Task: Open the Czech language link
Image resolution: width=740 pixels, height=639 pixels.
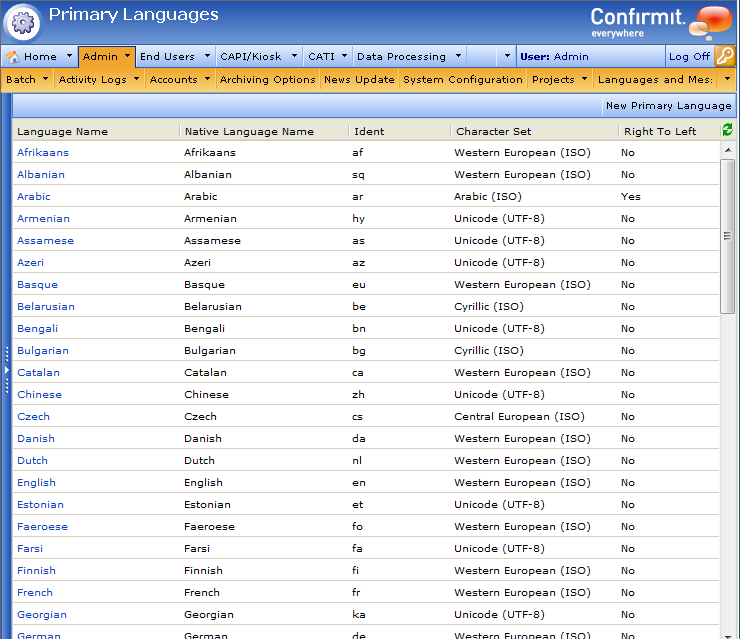Action: pos(33,416)
